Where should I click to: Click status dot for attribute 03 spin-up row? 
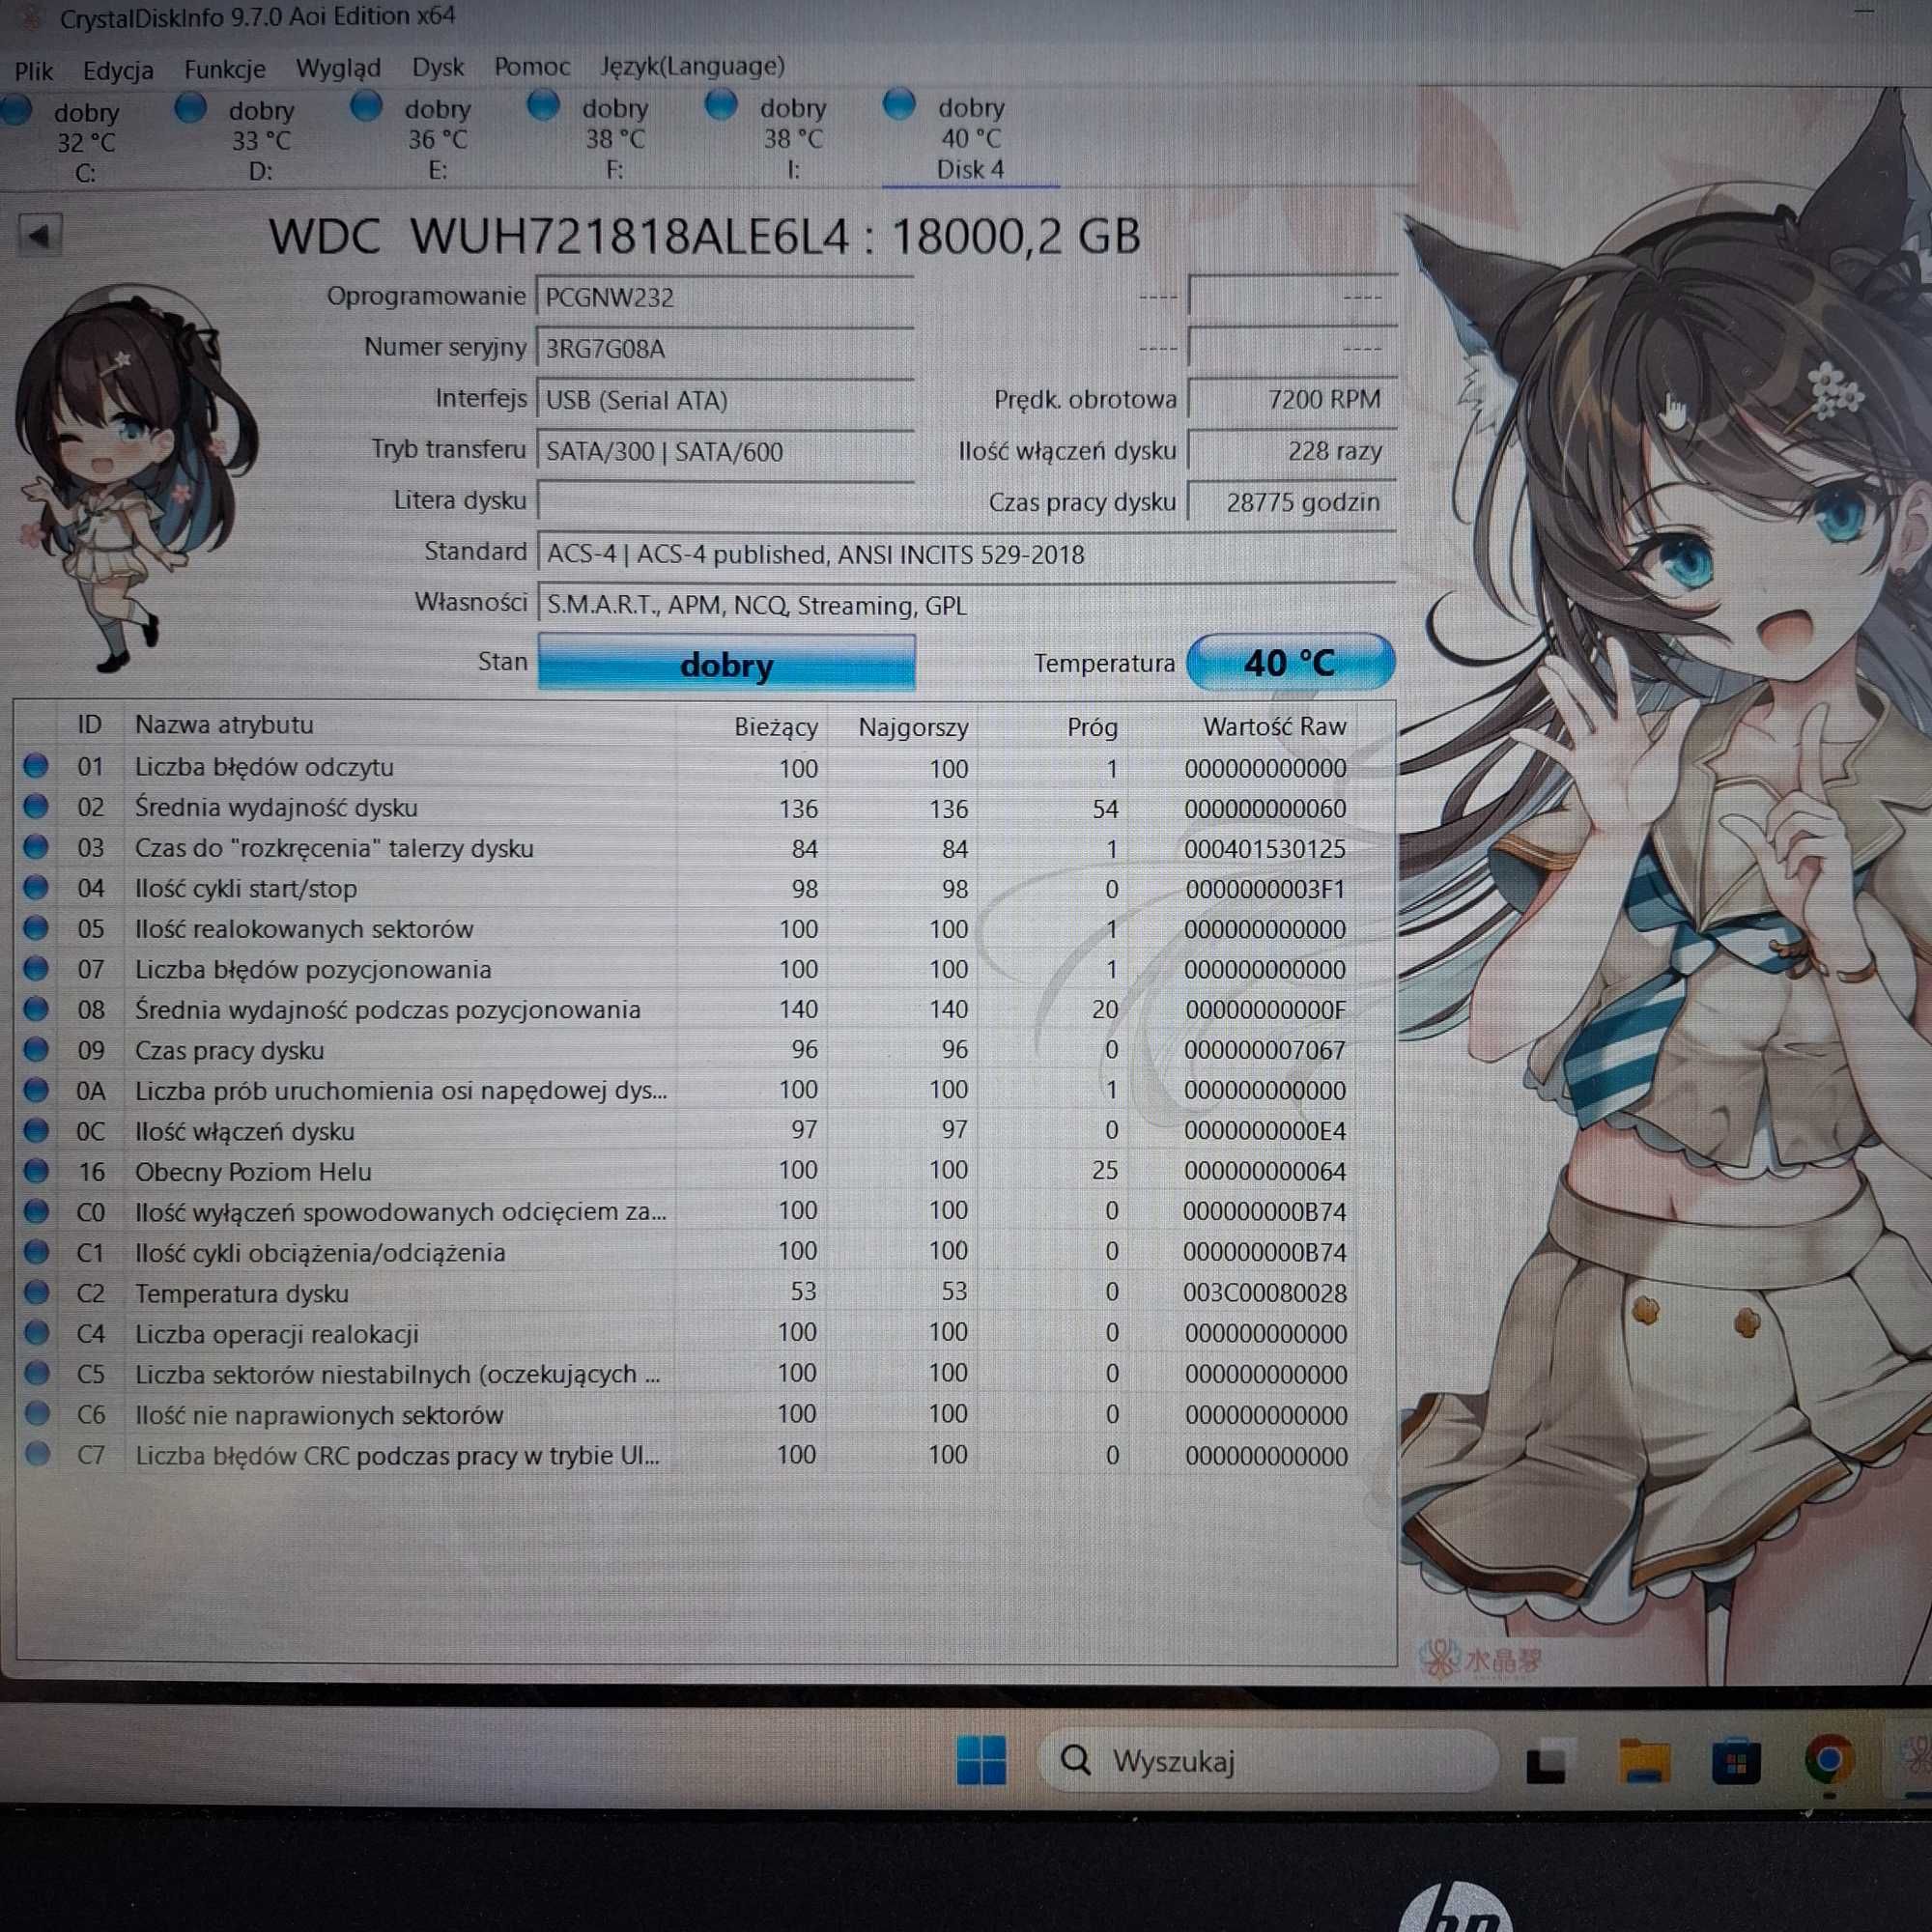(x=36, y=847)
